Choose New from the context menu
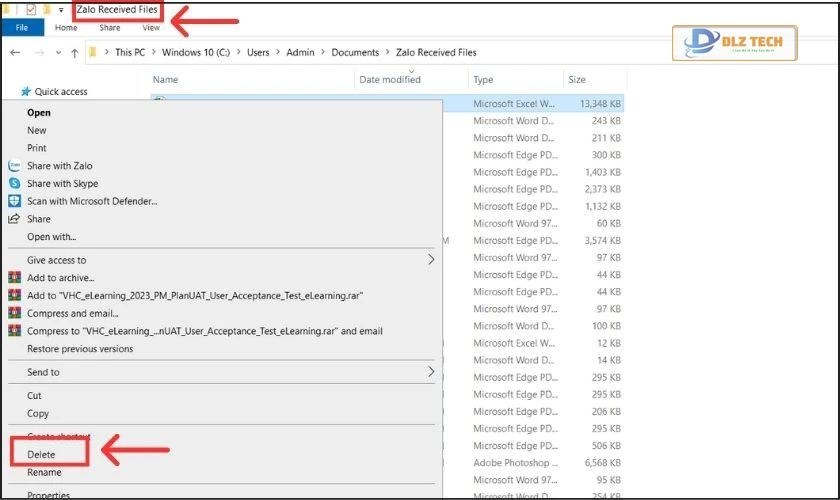 point(36,130)
